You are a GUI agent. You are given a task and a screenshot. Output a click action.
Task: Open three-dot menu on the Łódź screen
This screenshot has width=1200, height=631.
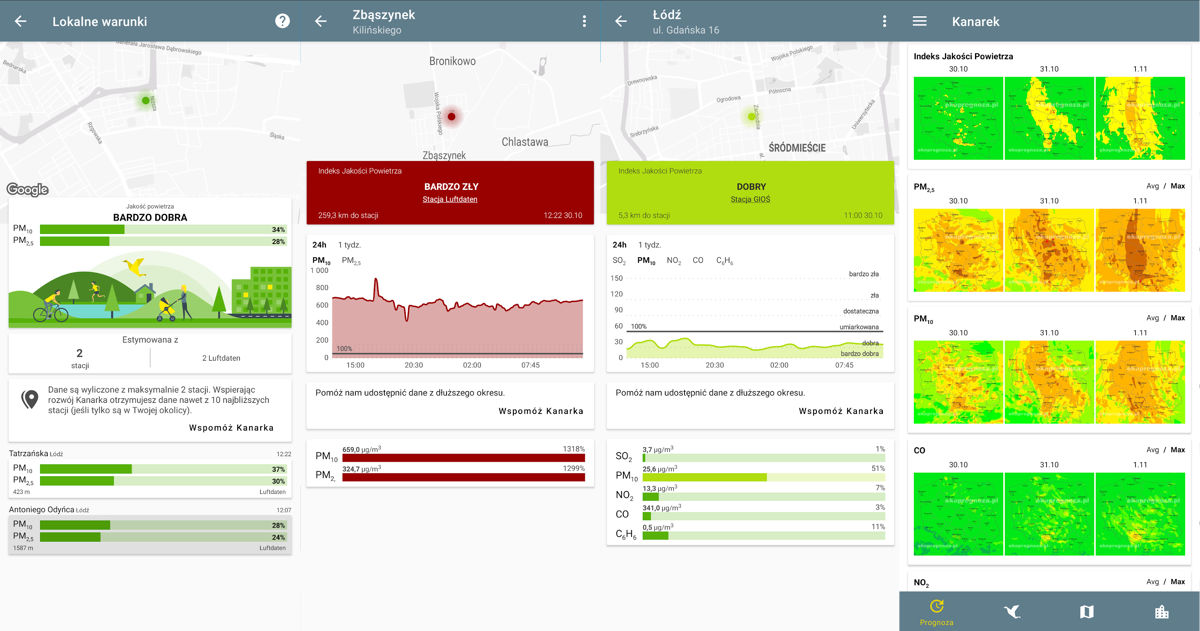coord(884,21)
